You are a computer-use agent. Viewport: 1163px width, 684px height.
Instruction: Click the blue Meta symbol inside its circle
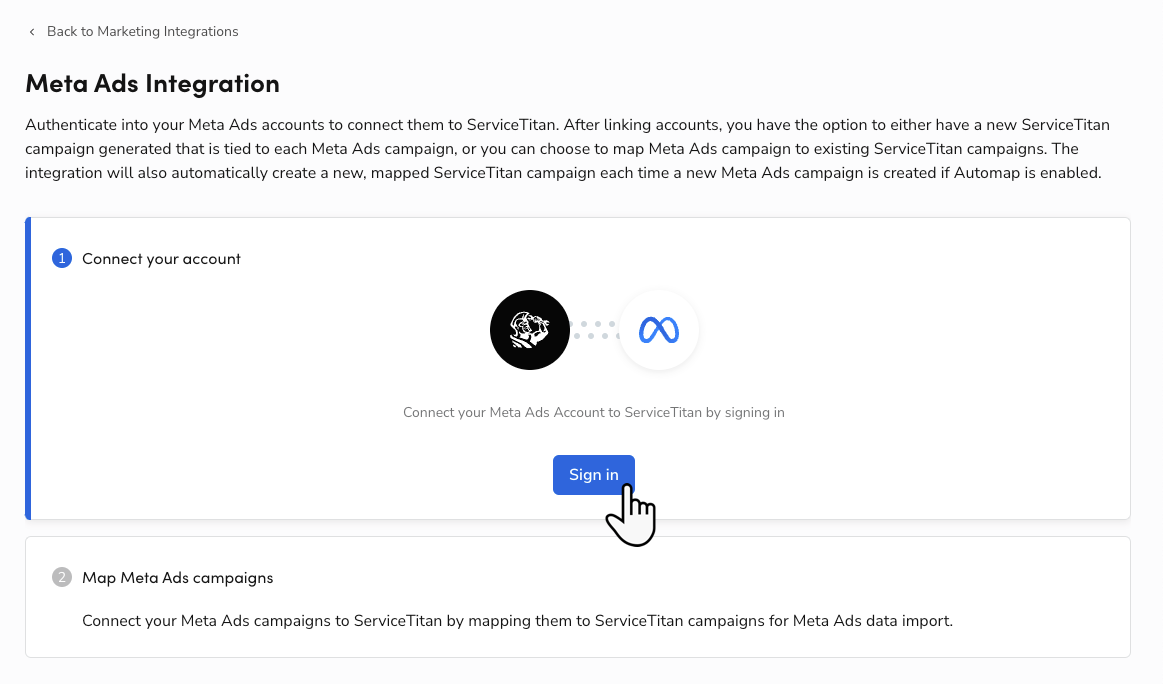pyautogui.click(x=659, y=330)
